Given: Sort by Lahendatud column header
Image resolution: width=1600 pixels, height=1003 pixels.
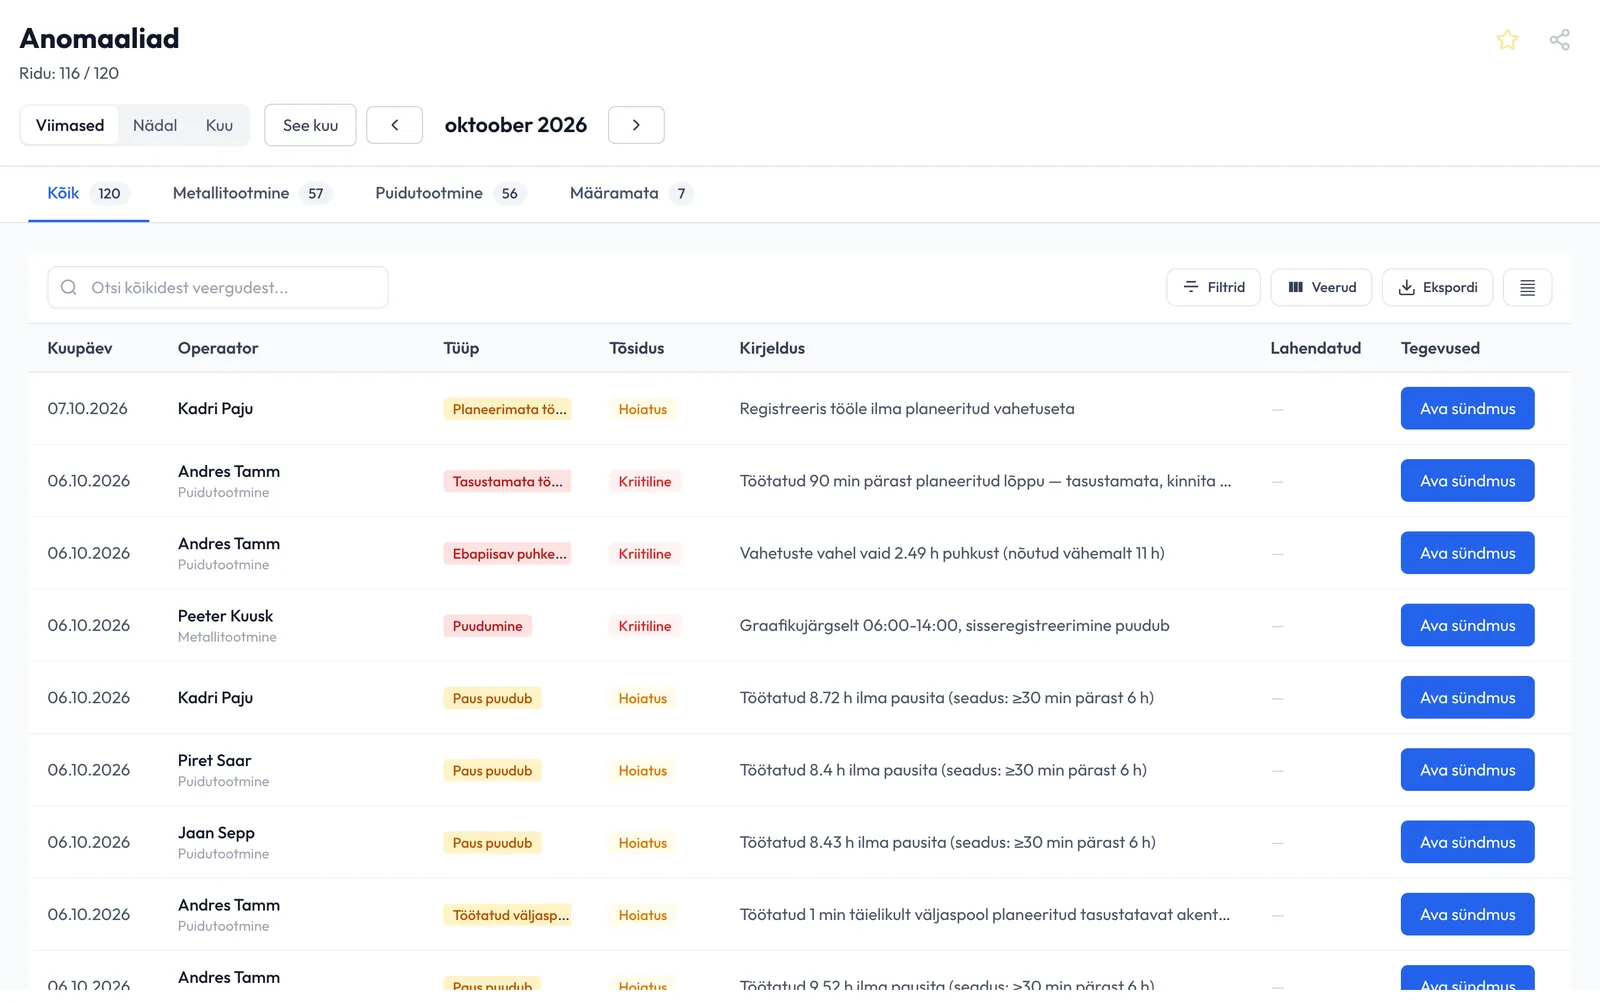Looking at the screenshot, I should pyautogui.click(x=1315, y=348).
